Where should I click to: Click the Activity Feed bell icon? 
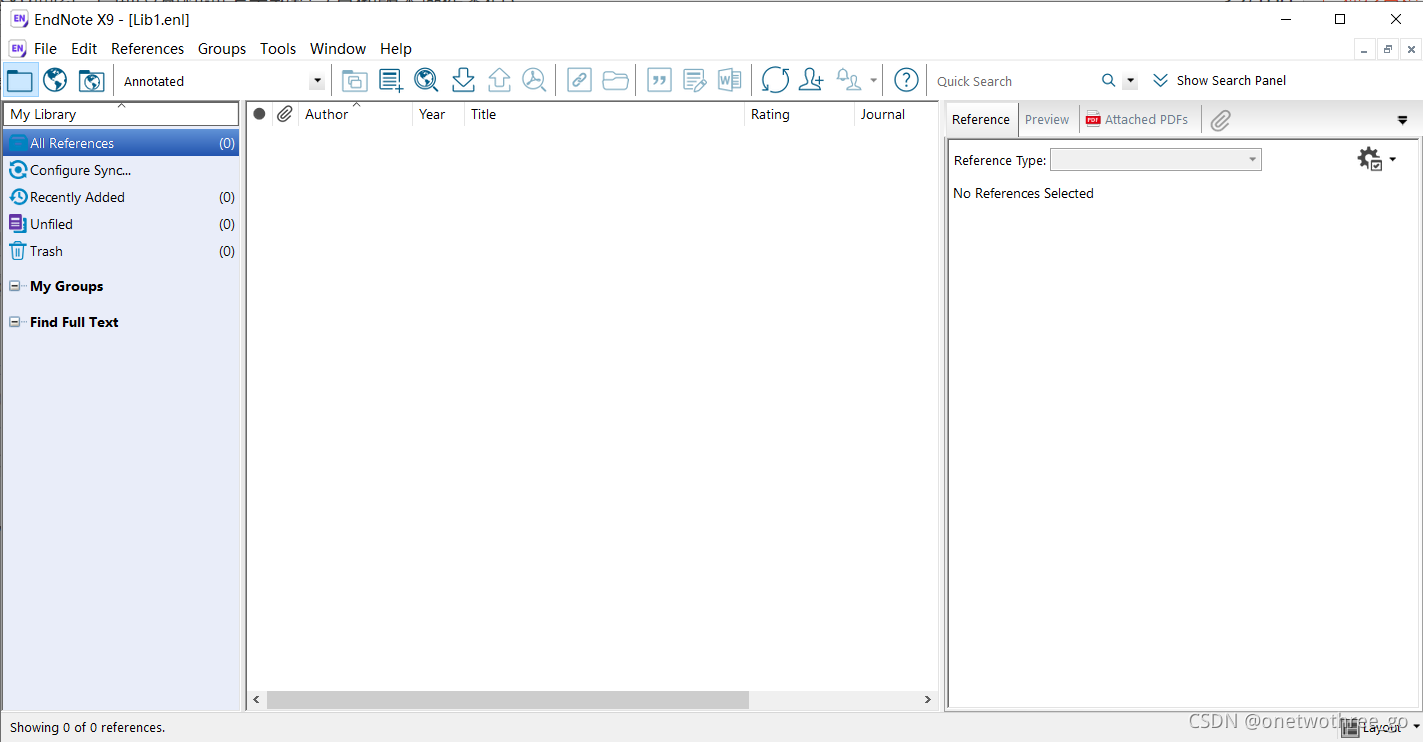tap(849, 81)
